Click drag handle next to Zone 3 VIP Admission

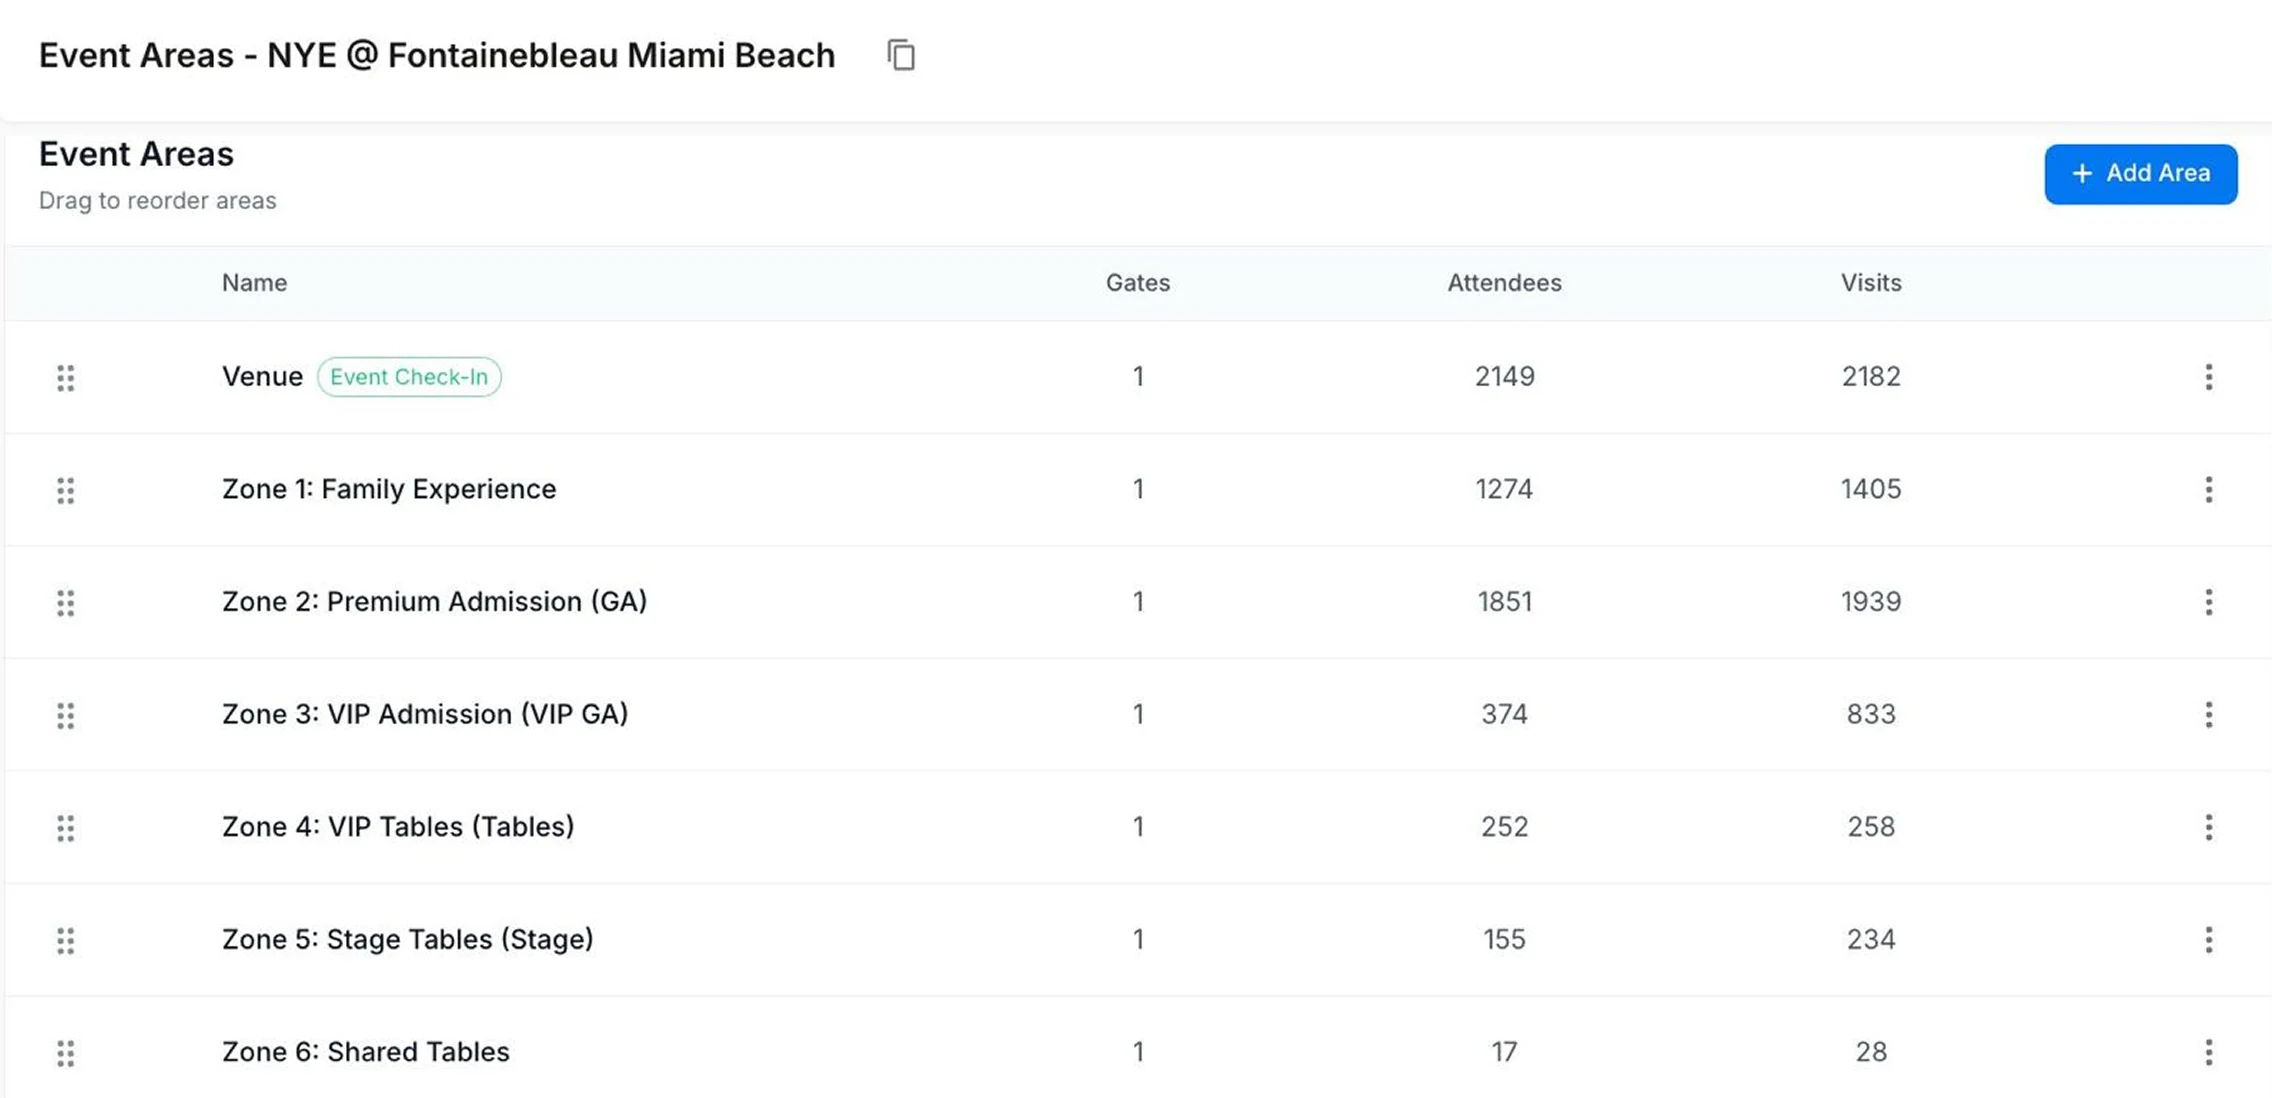click(65, 715)
